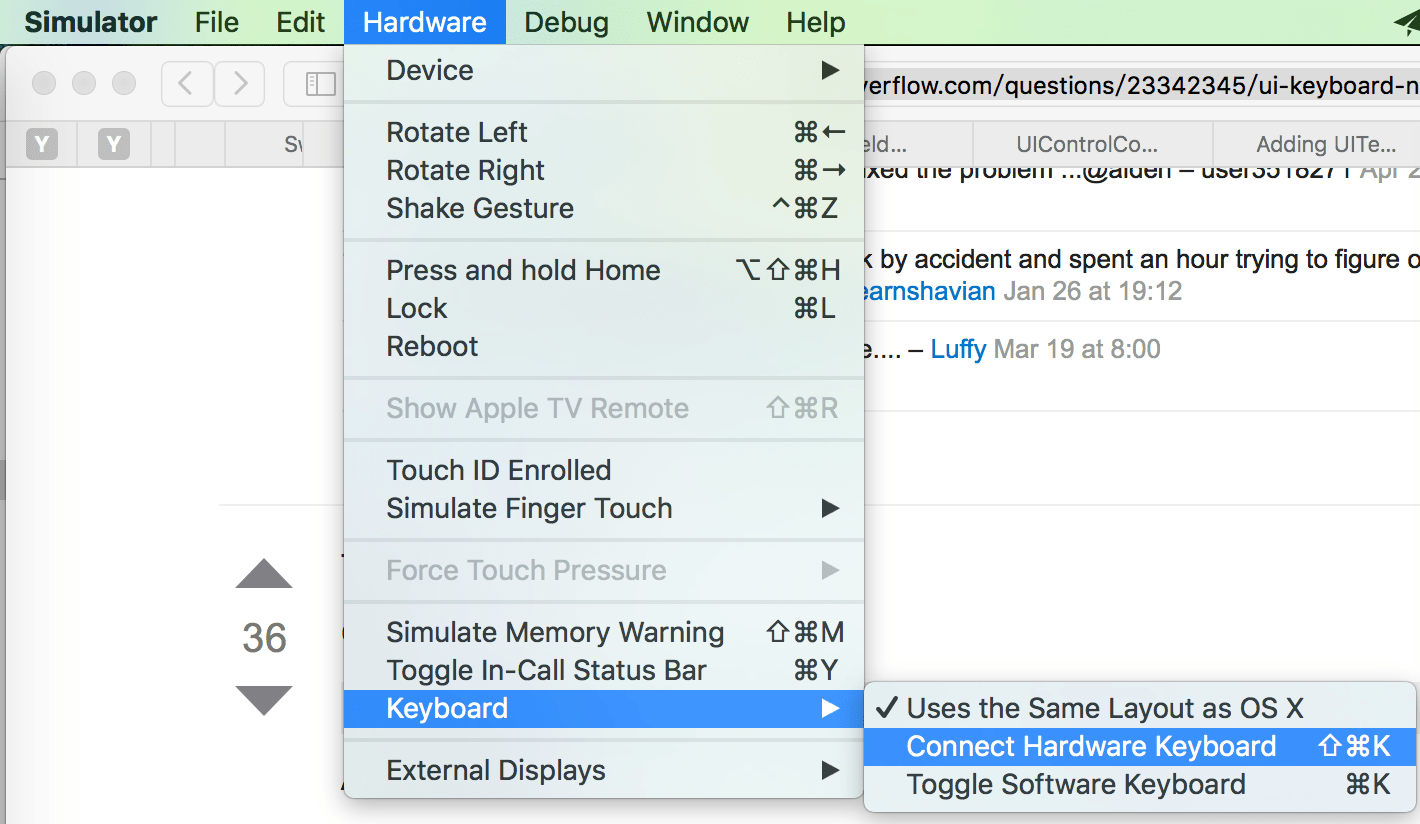Open the first pinned Y tab
The height and width of the screenshot is (824, 1420).
point(41,145)
